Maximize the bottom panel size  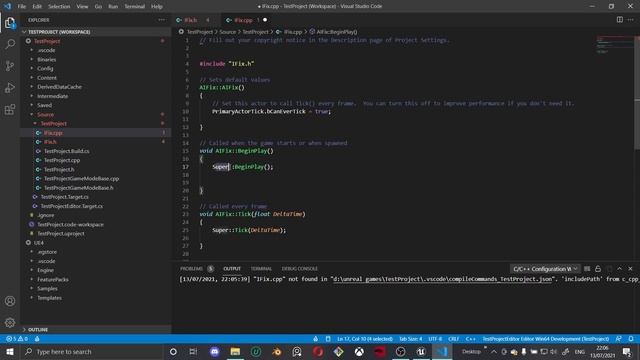620,269
